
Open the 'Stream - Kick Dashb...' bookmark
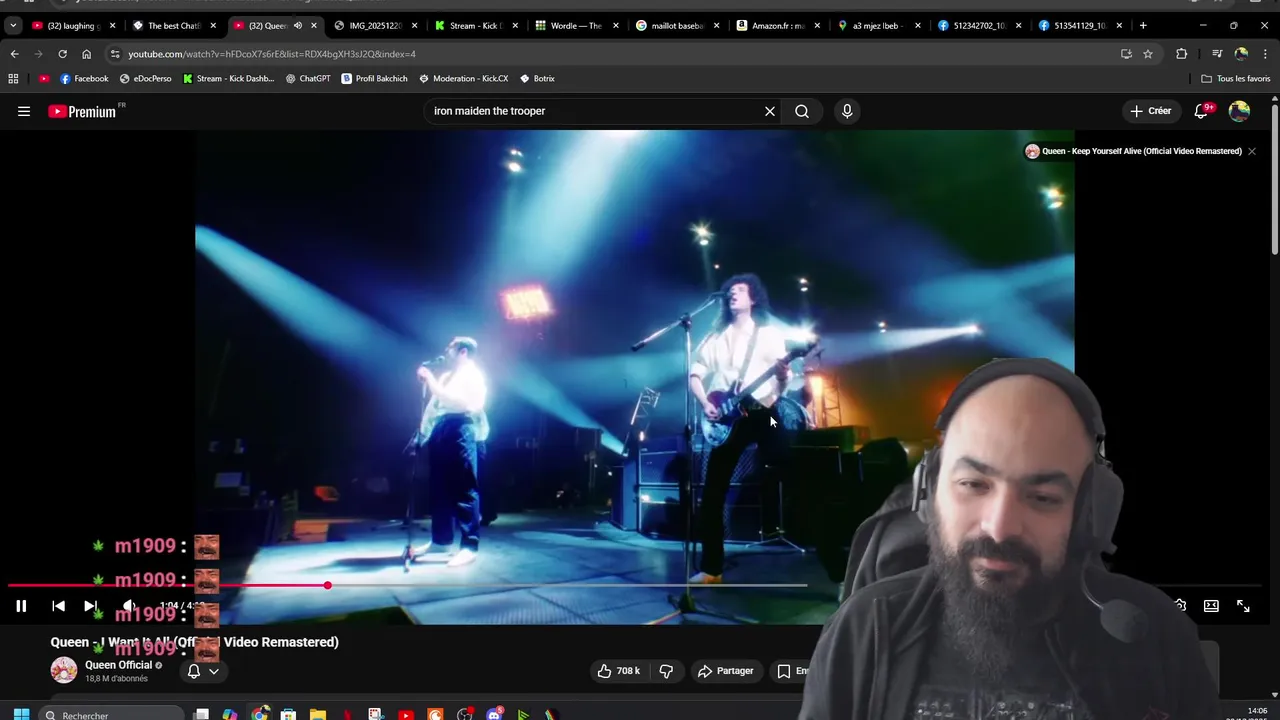pos(228,78)
